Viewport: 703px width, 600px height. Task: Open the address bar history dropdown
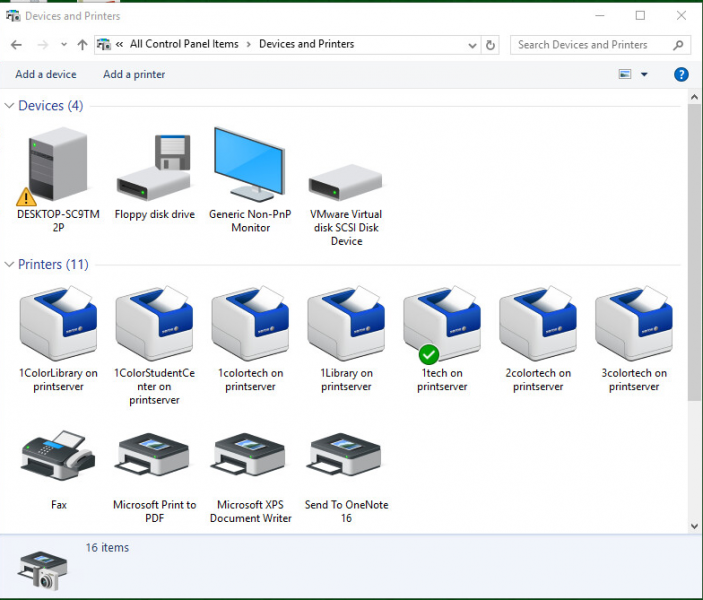tap(472, 45)
